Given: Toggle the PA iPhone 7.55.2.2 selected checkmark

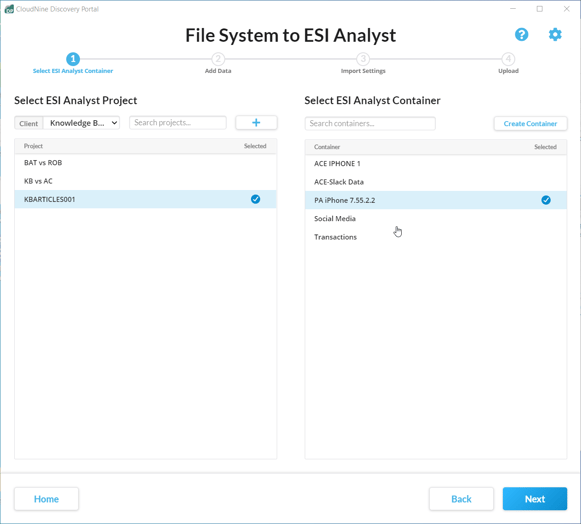Looking at the screenshot, I should [546, 200].
